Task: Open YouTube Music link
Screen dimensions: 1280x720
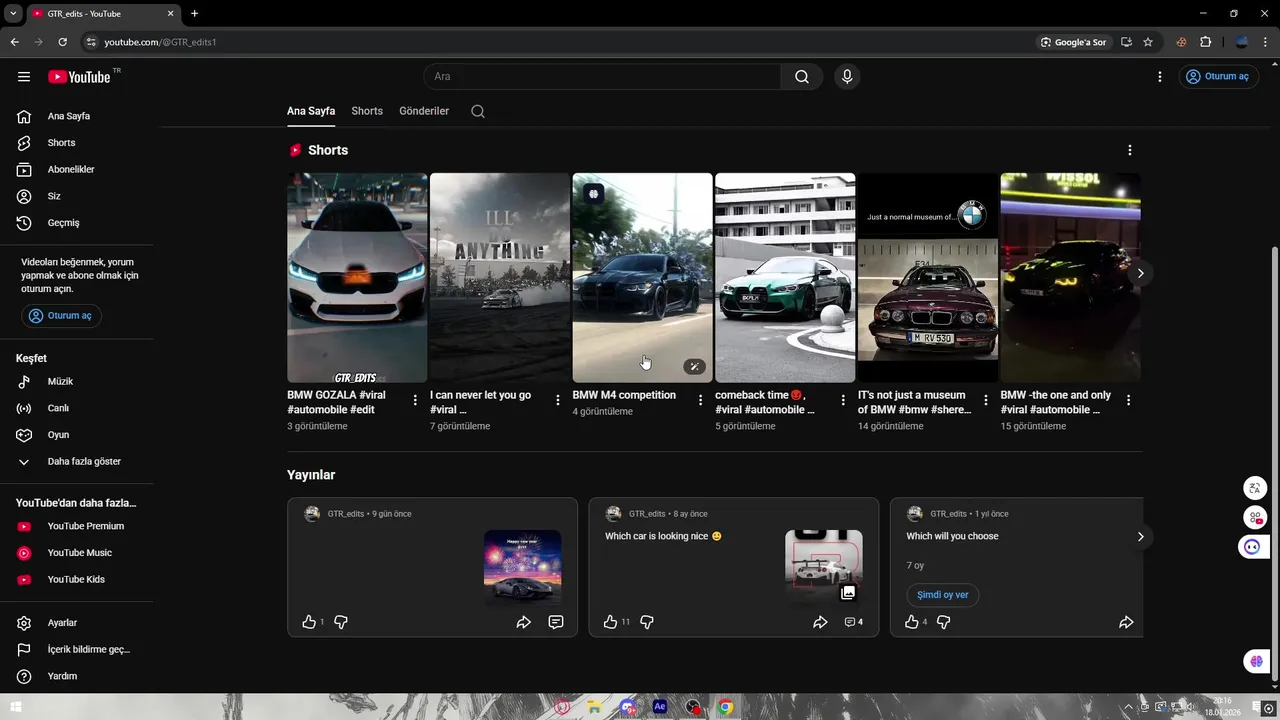Action: pos(77,553)
